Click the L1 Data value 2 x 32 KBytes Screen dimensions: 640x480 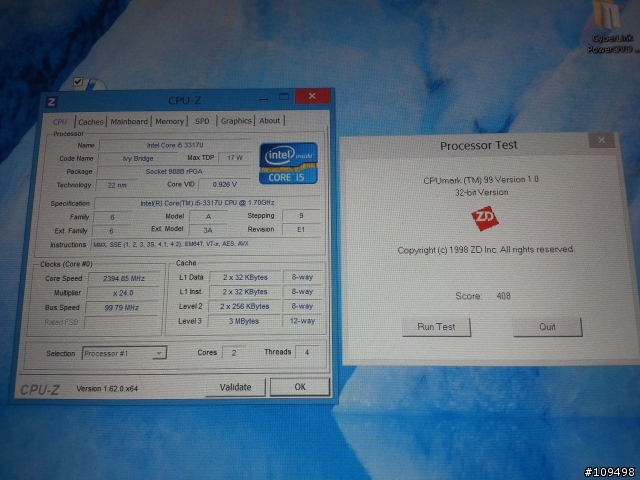click(245, 277)
